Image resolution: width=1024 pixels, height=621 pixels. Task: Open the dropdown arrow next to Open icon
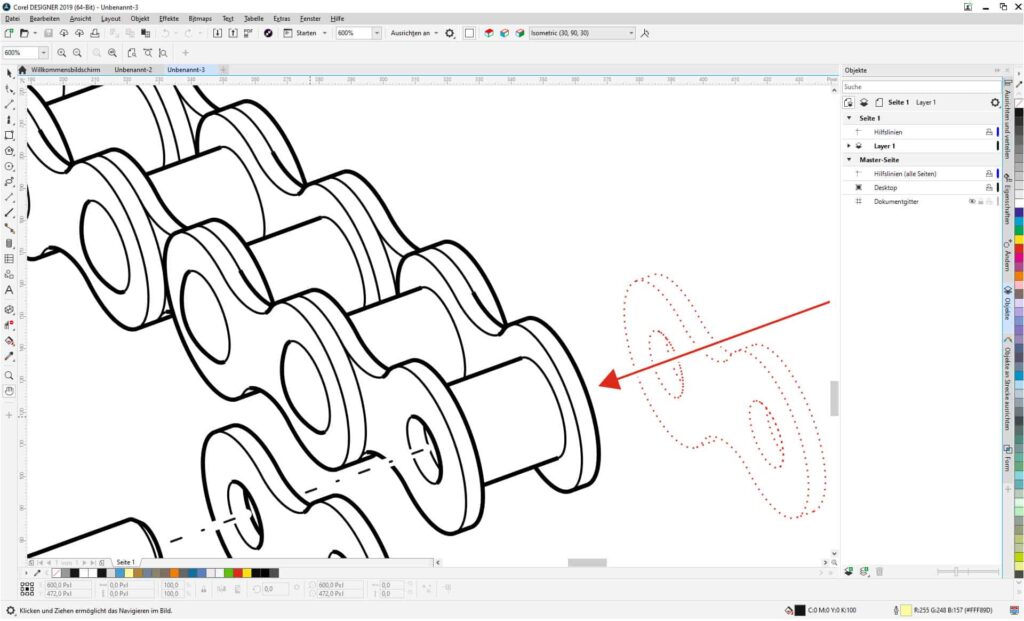35,33
